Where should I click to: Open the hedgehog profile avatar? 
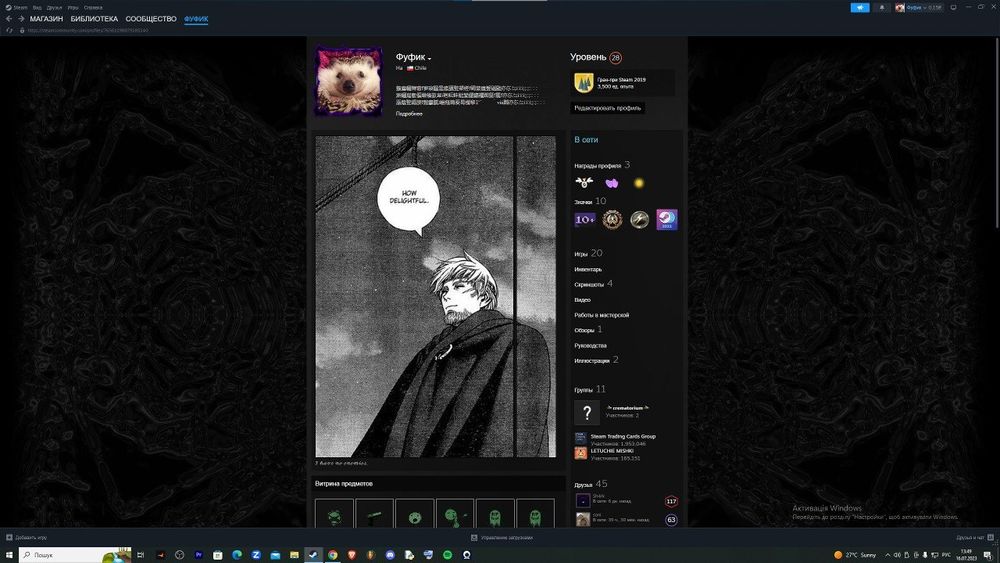coord(349,81)
